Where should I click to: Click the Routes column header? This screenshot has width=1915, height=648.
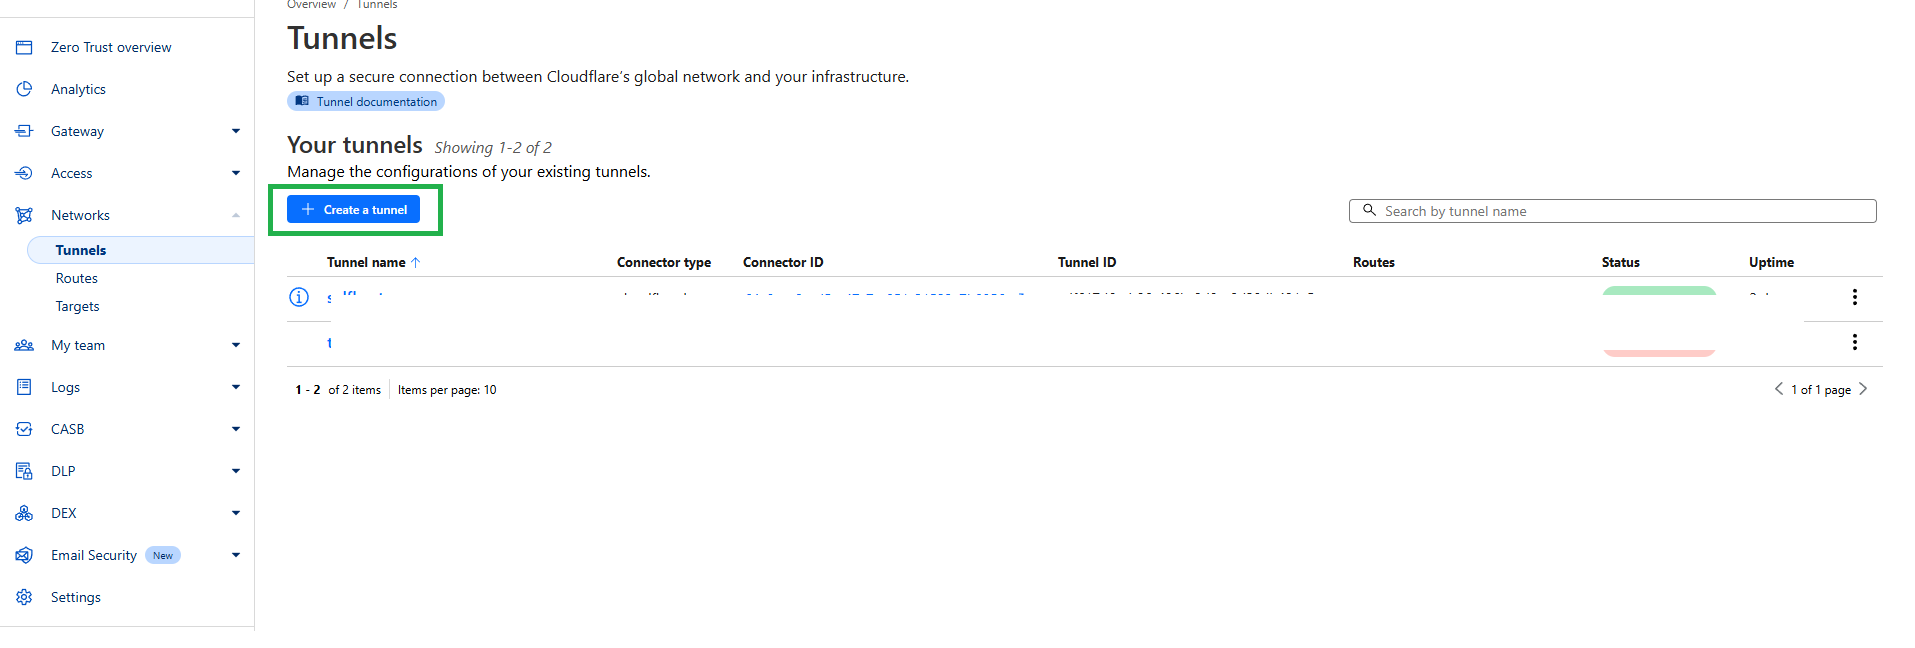click(x=1374, y=262)
